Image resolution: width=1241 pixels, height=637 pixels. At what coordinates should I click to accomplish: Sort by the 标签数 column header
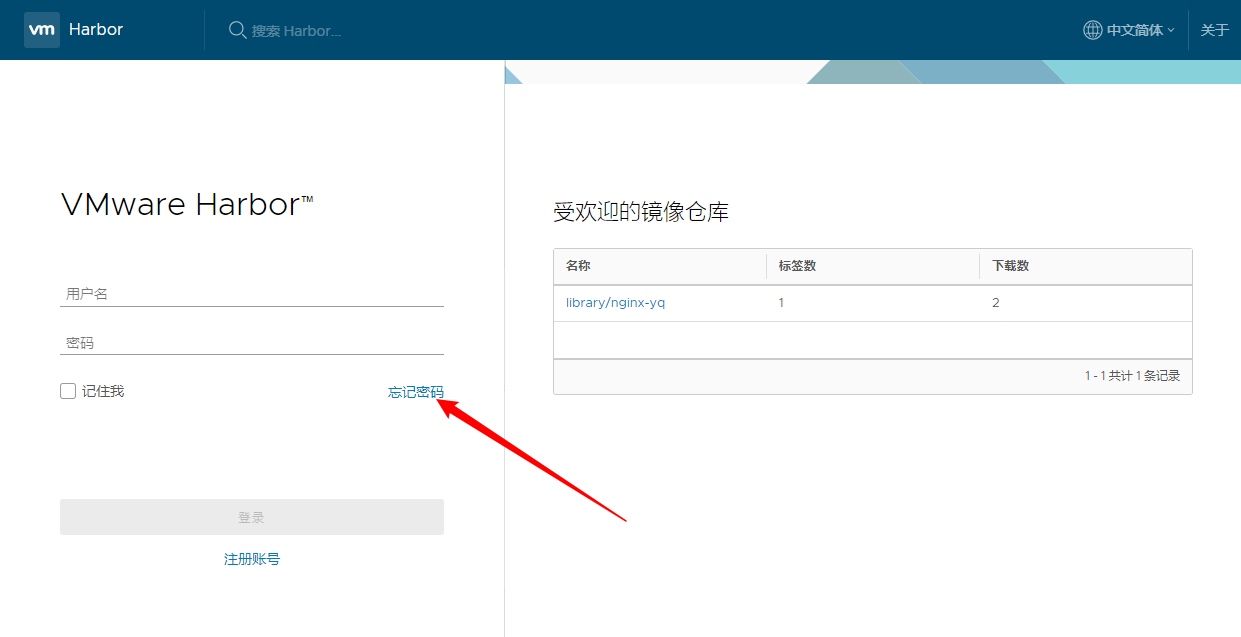[x=797, y=266]
